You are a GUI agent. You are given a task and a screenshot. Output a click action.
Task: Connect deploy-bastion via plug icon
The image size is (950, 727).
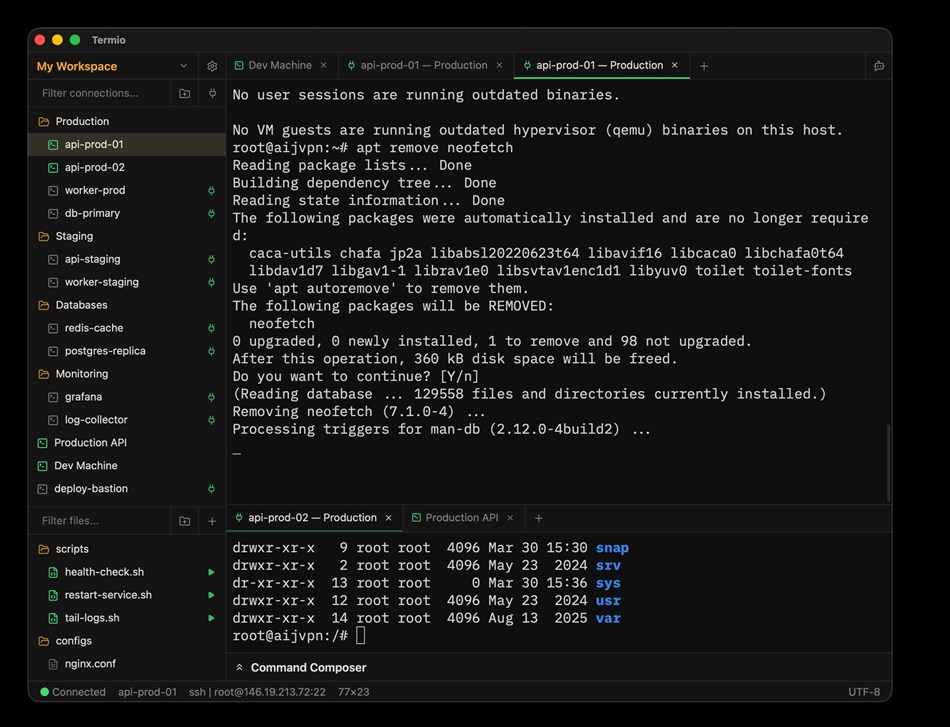point(211,488)
